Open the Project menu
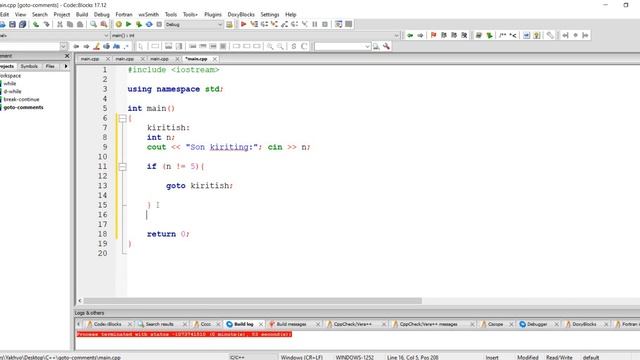This screenshot has height=360, width=640. coord(62,14)
